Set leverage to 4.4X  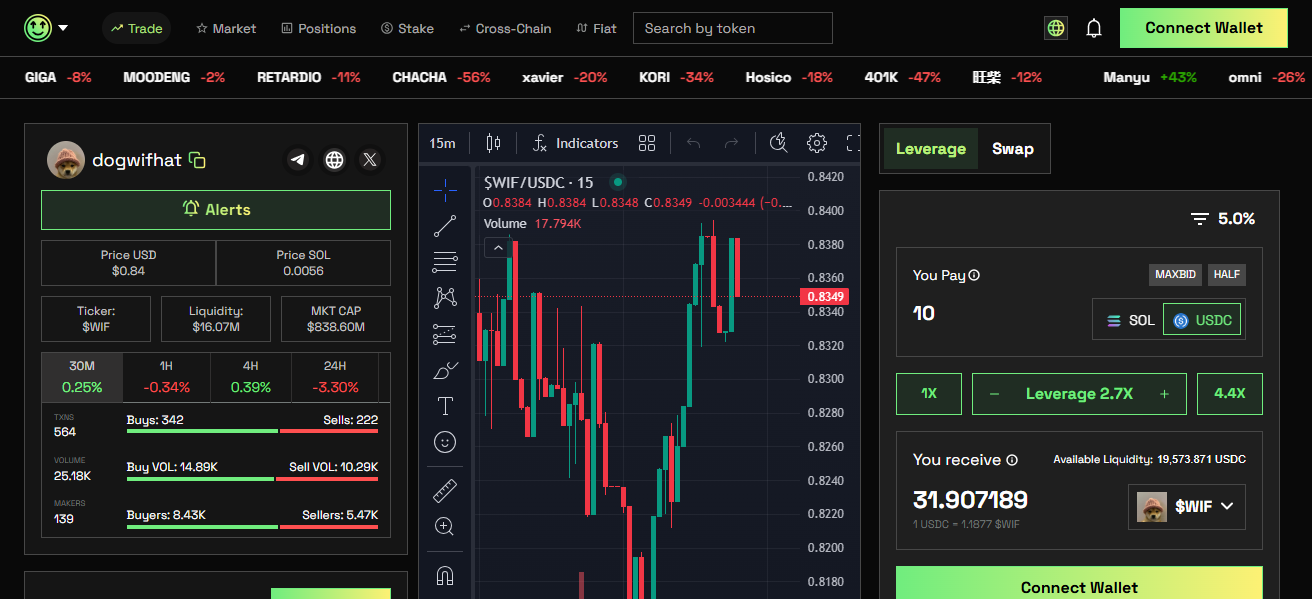pyautogui.click(x=1230, y=394)
